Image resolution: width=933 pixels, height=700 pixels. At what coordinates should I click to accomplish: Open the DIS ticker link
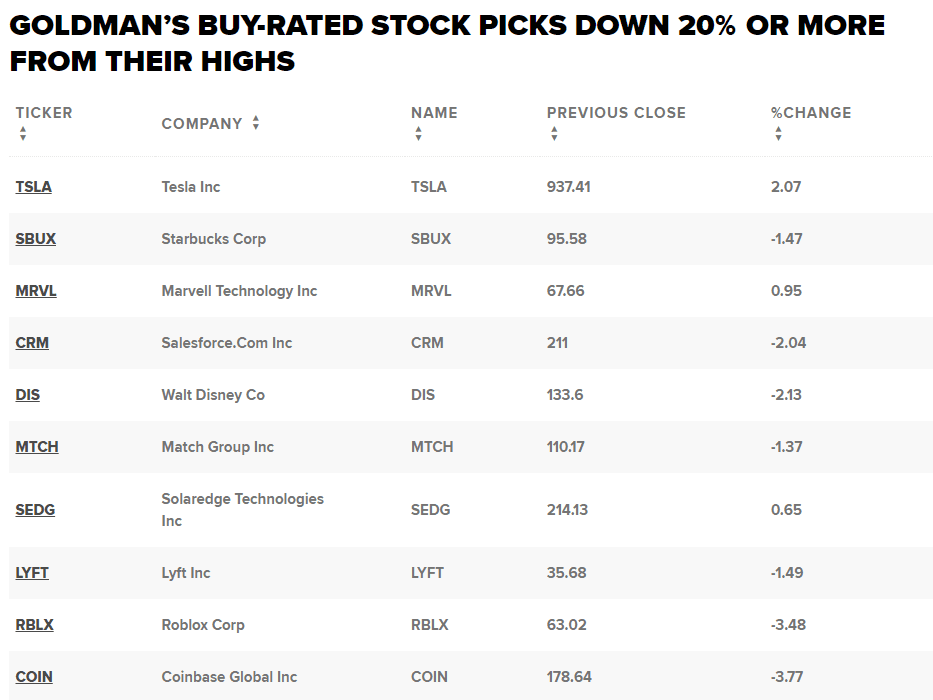pyautogui.click(x=28, y=395)
